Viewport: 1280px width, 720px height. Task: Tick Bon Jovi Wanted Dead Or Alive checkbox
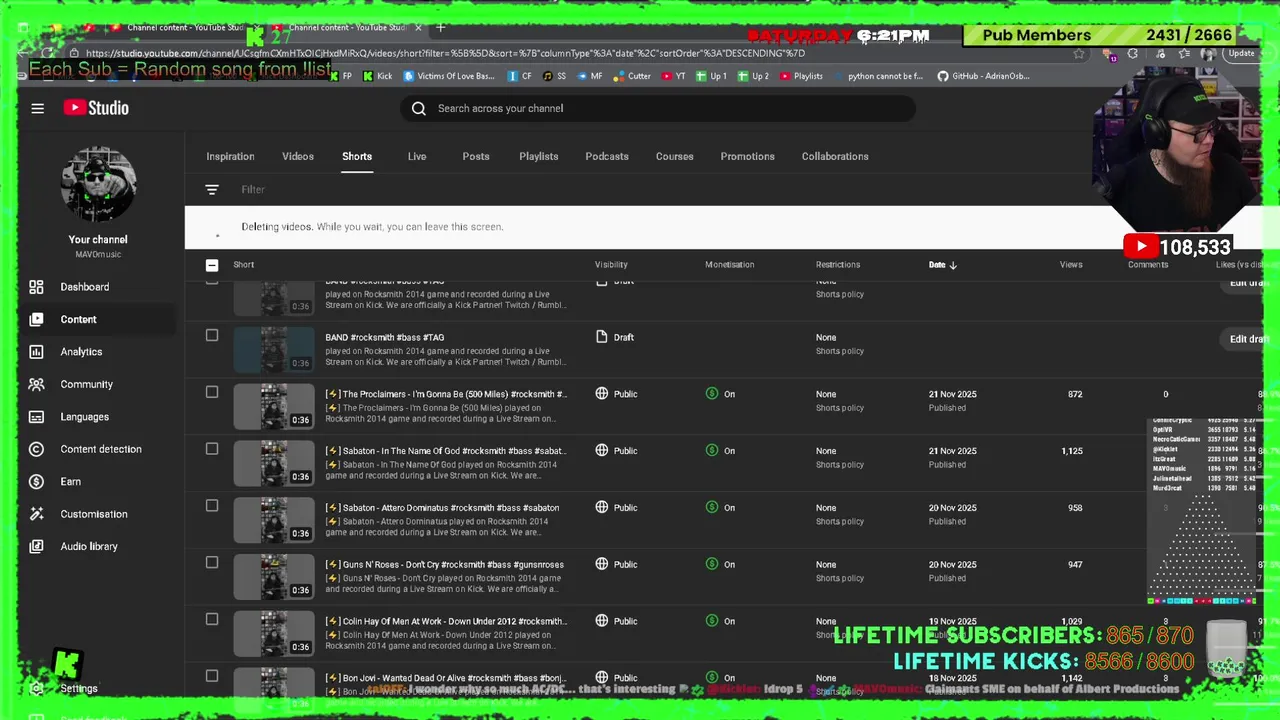(x=212, y=677)
